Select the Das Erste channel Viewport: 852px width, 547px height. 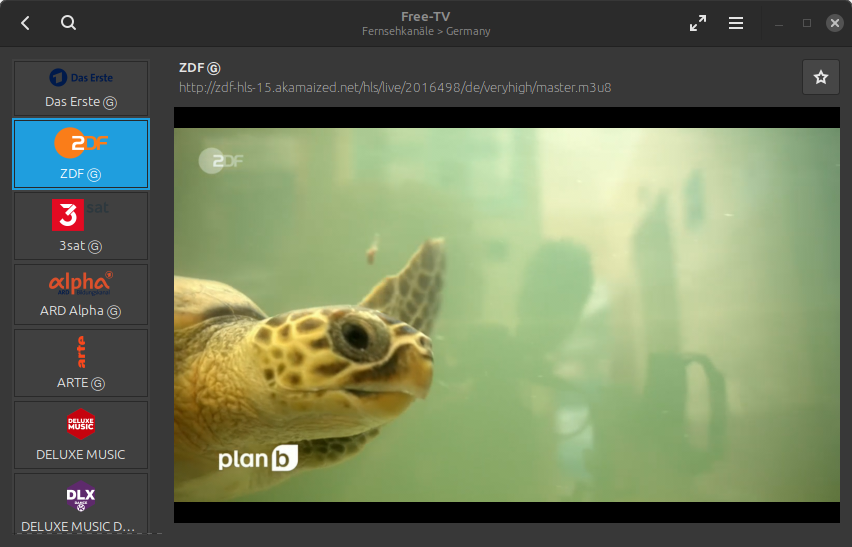point(81,88)
